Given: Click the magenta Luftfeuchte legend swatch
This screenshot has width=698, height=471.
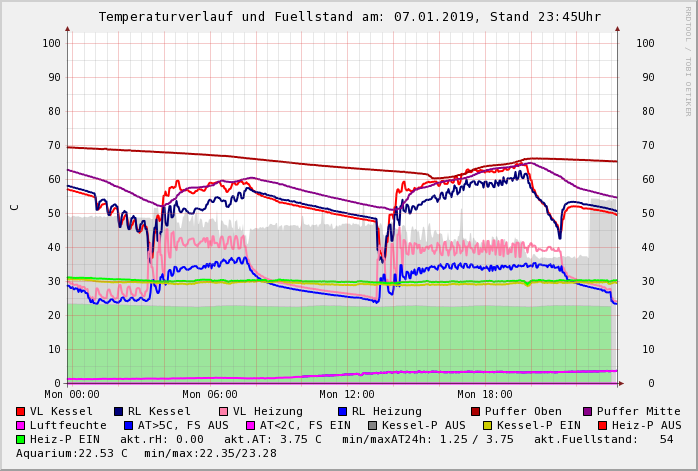Looking at the screenshot, I should coord(21,425).
